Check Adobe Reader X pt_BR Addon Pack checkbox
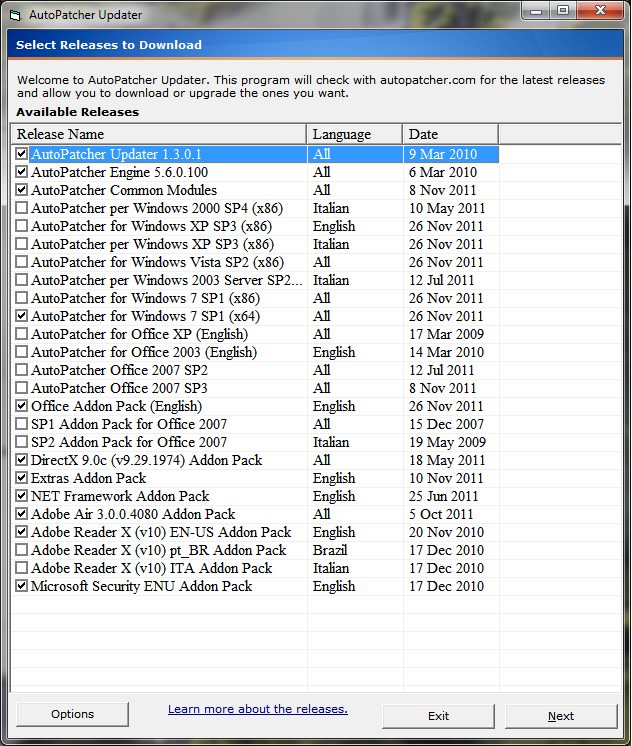The height and width of the screenshot is (746, 632). coord(21,550)
